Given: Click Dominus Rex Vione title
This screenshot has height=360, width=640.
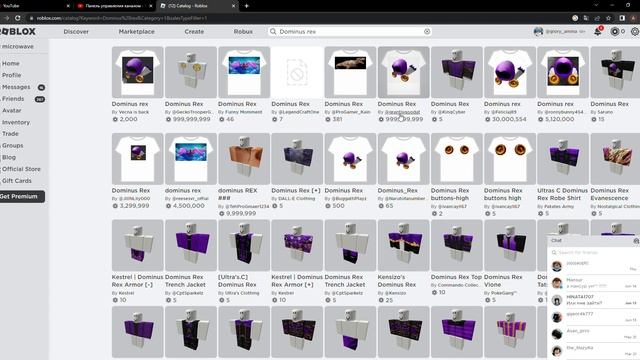Looking at the screenshot, I should pos(503,281).
